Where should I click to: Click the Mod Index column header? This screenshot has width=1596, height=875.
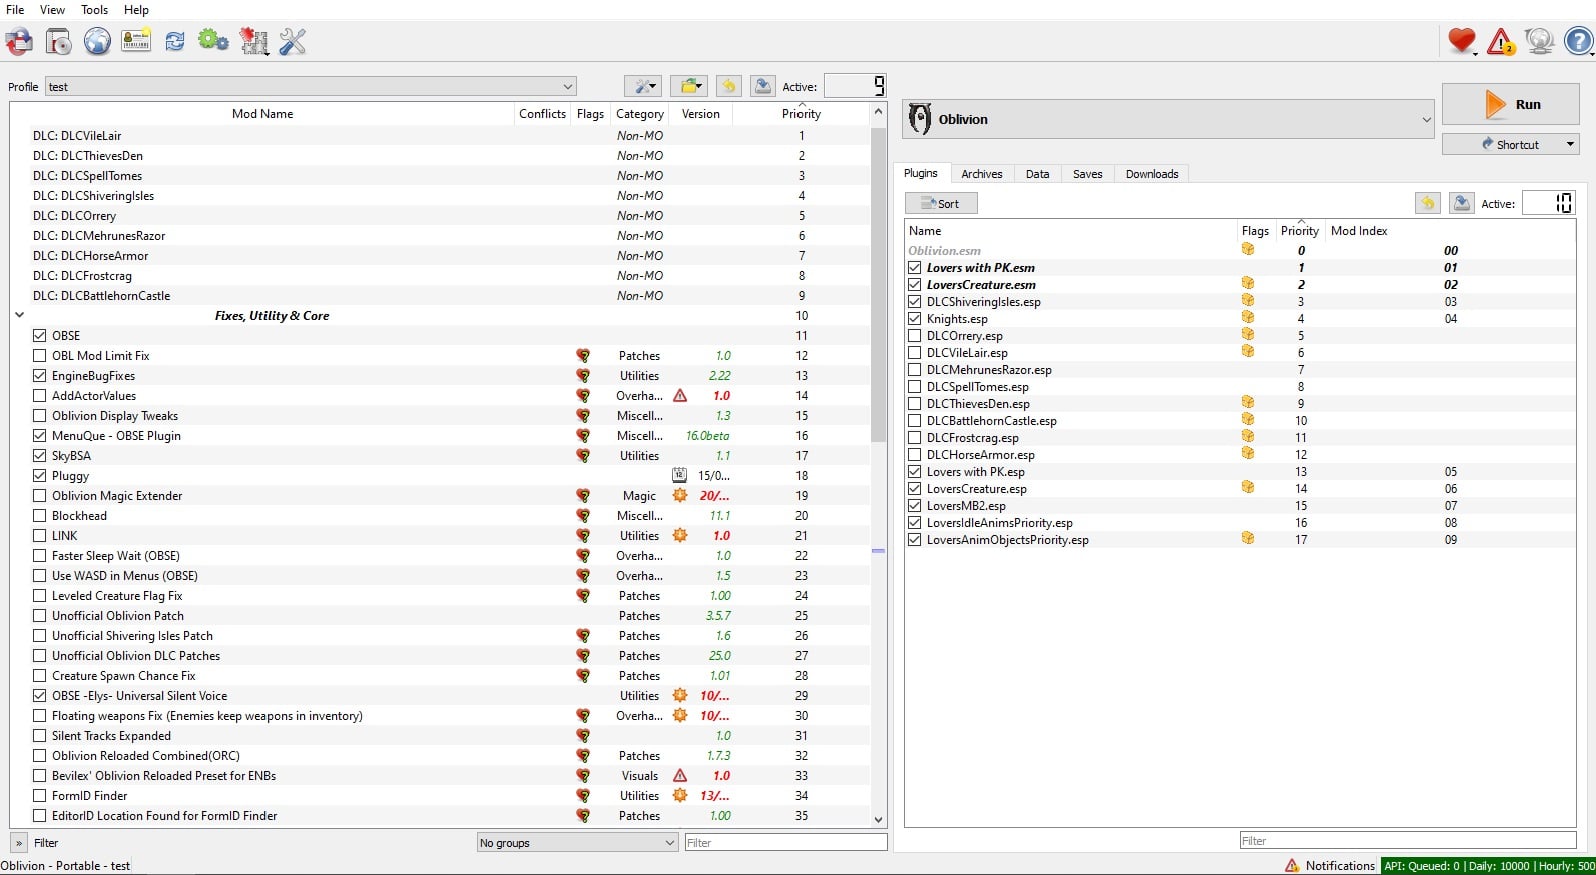click(x=1359, y=230)
